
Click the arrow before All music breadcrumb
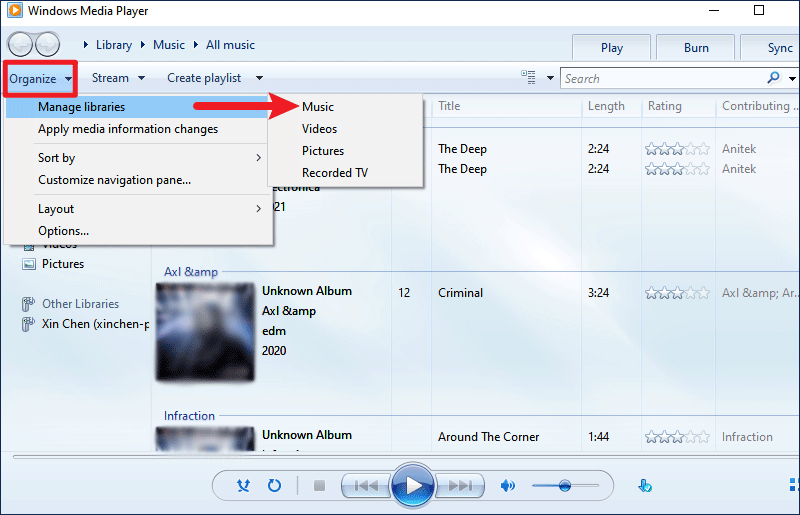pos(195,45)
